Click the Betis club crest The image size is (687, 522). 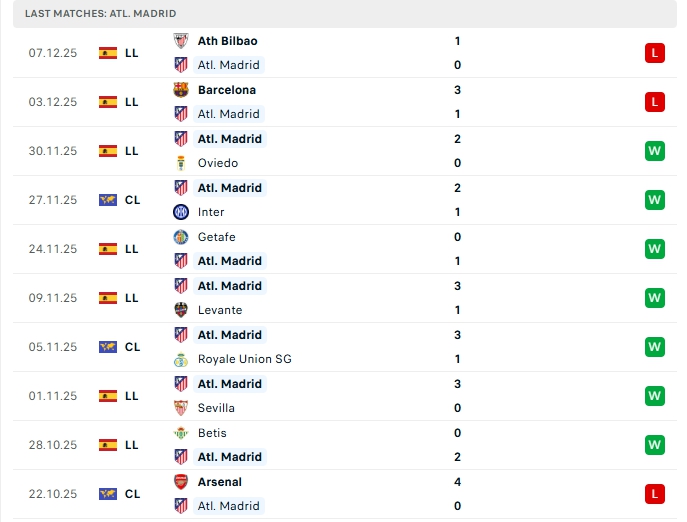coord(181,433)
